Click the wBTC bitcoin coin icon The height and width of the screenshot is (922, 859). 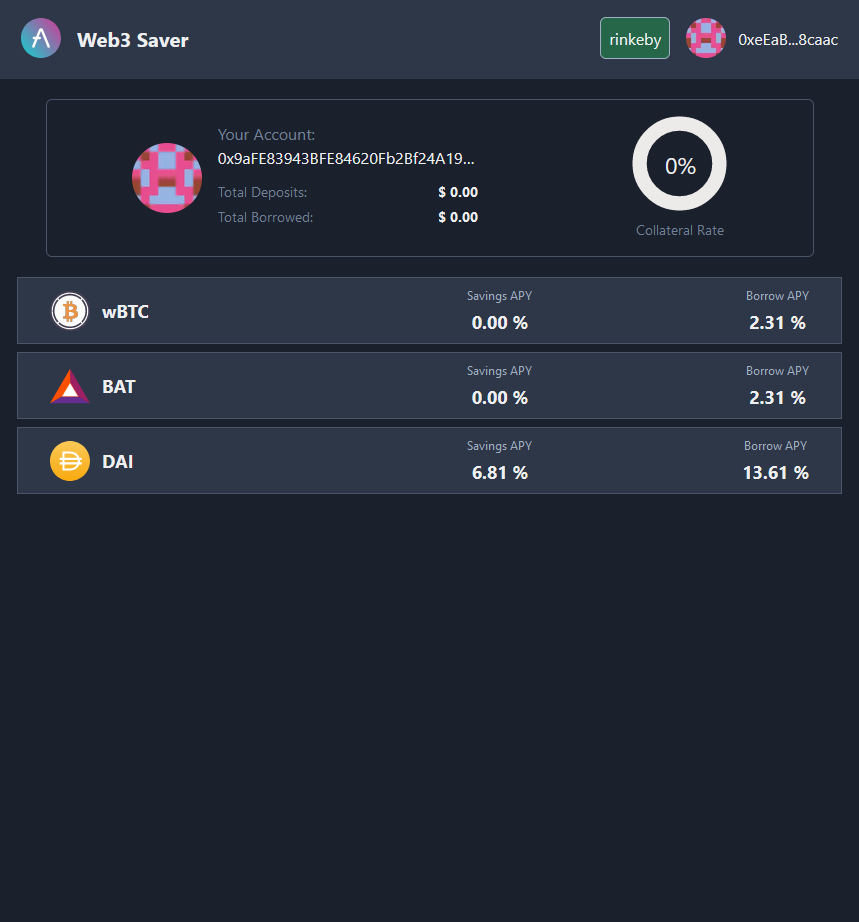70,311
